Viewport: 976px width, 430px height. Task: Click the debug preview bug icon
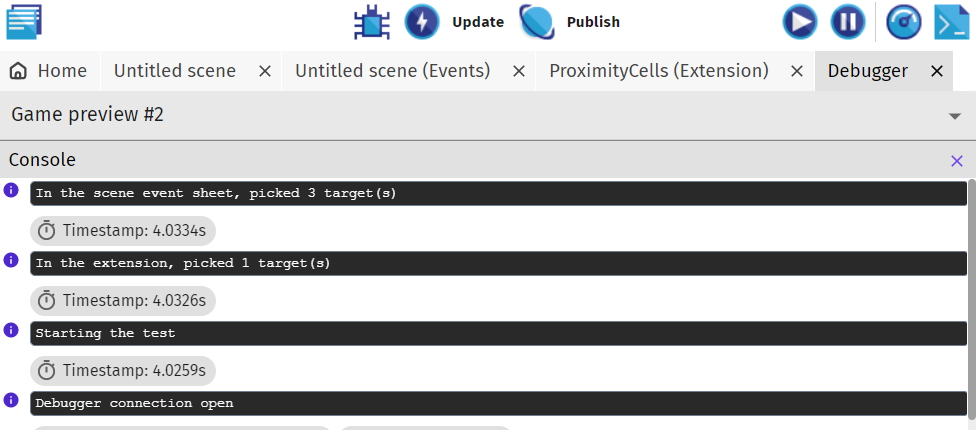click(x=372, y=22)
